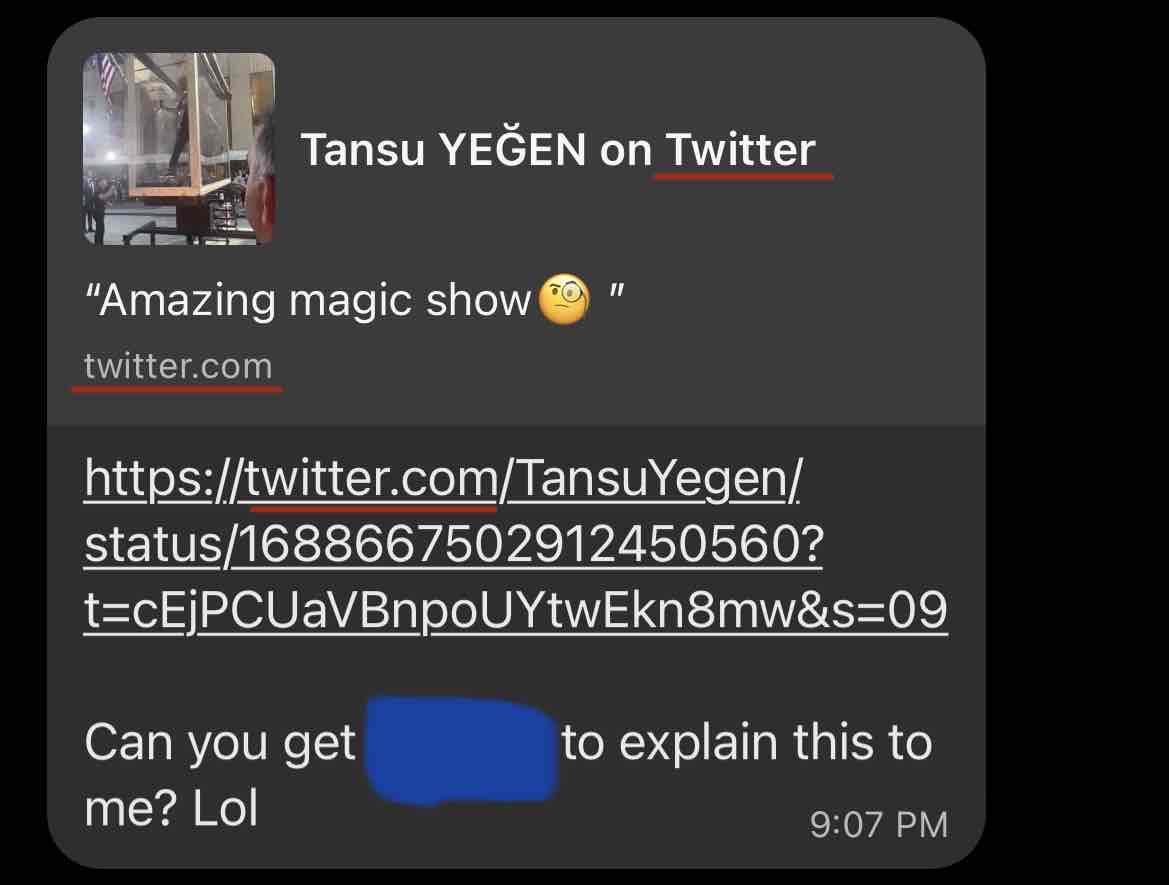Click "twitter.com" inside the full URL

372,478
